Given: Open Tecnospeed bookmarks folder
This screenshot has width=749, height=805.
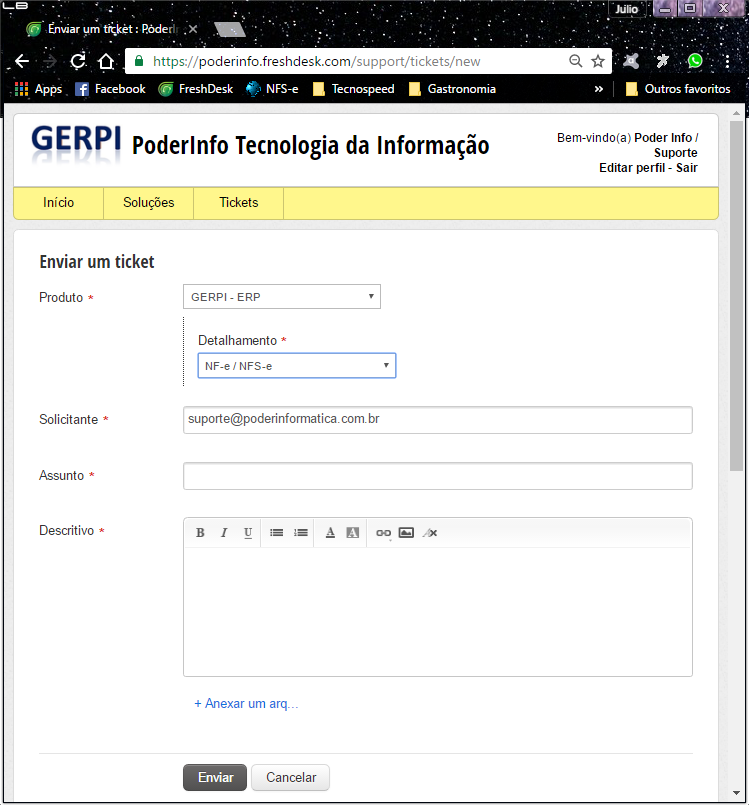Looking at the screenshot, I should (354, 89).
